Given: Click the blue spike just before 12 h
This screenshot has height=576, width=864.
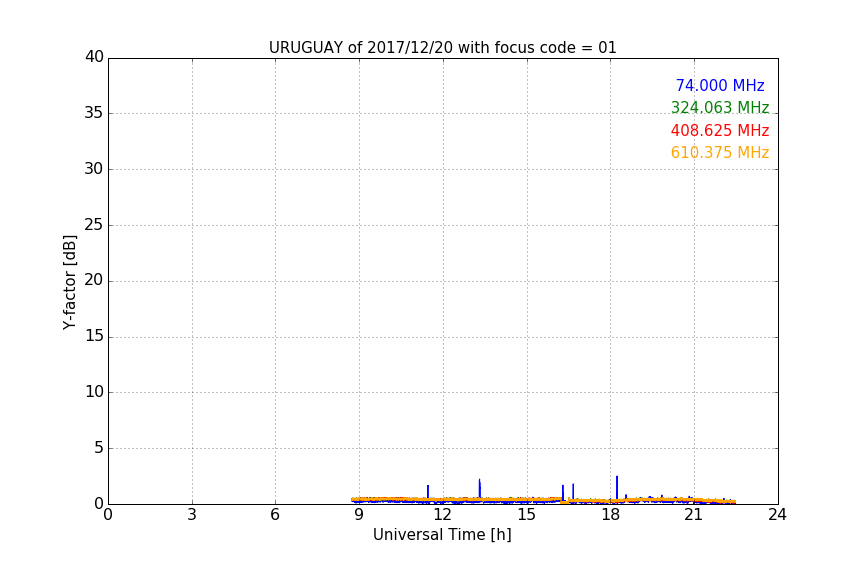Looking at the screenshot, I should [428, 492].
